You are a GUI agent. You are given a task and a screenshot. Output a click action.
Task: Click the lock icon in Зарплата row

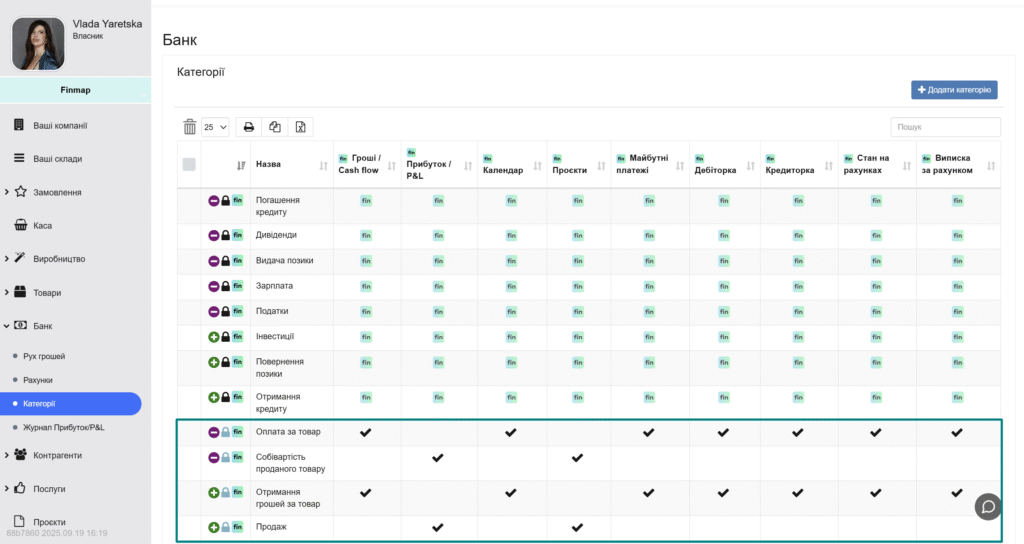point(226,286)
